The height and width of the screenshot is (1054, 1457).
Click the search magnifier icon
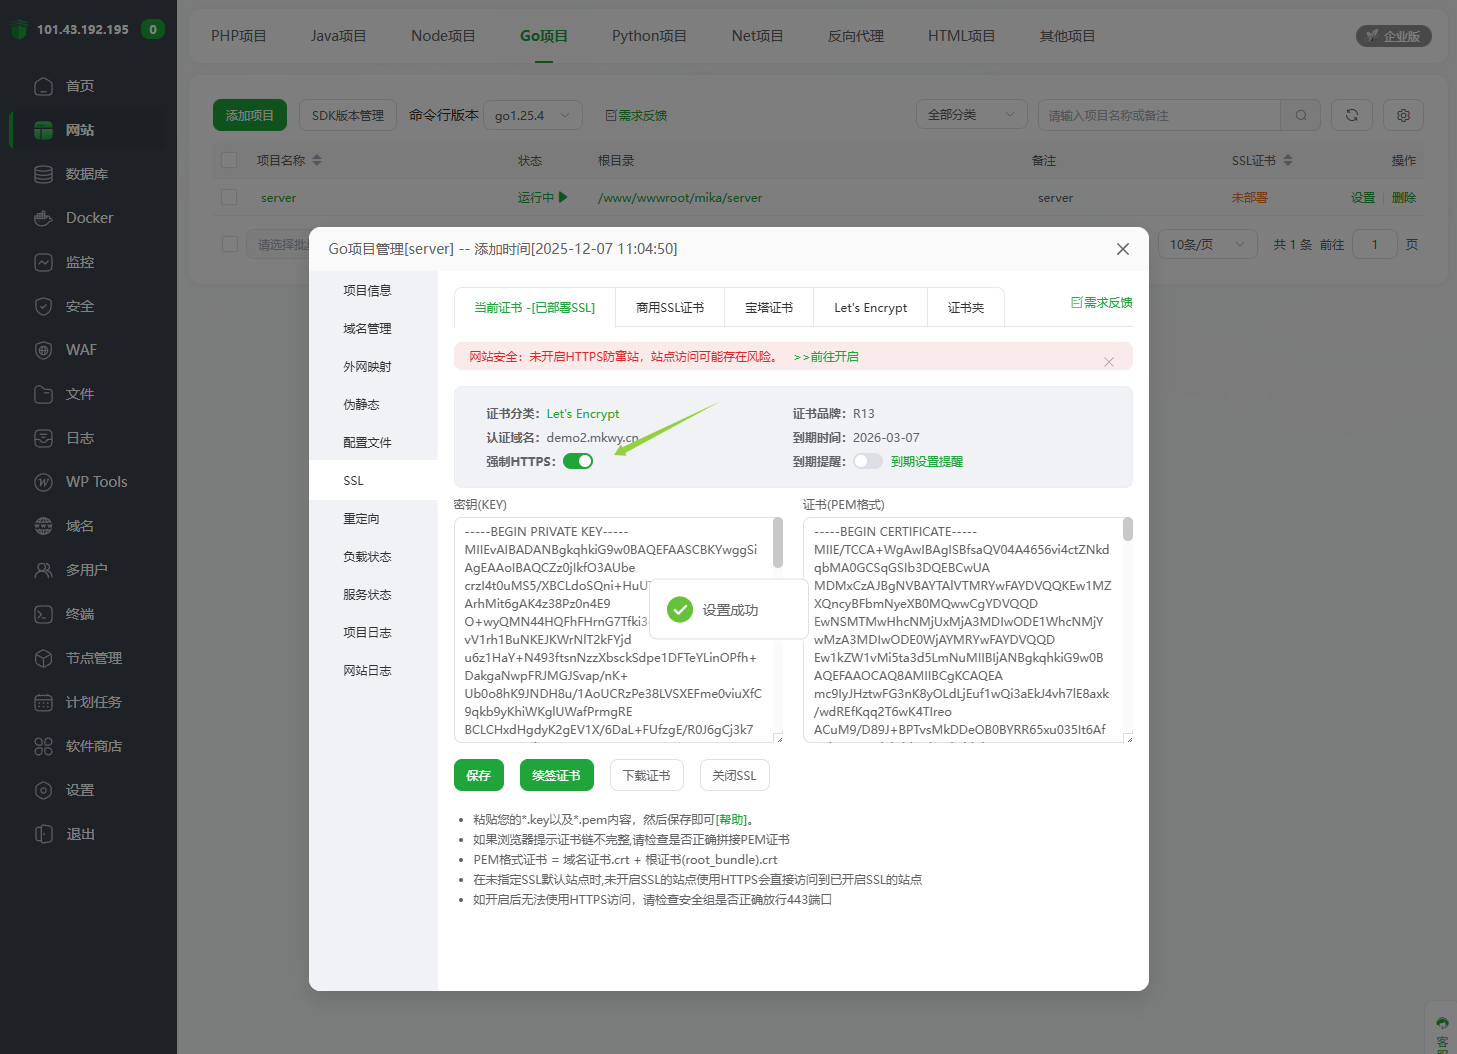pos(1300,115)
